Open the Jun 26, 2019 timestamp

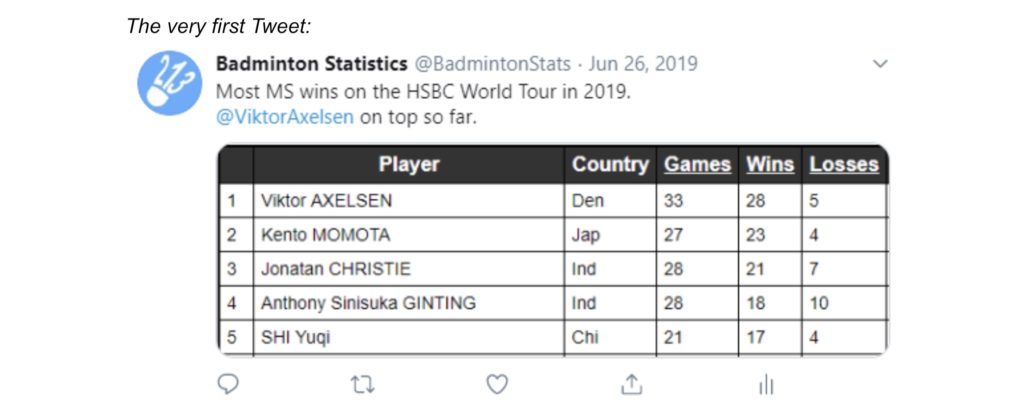pos(643,64)
